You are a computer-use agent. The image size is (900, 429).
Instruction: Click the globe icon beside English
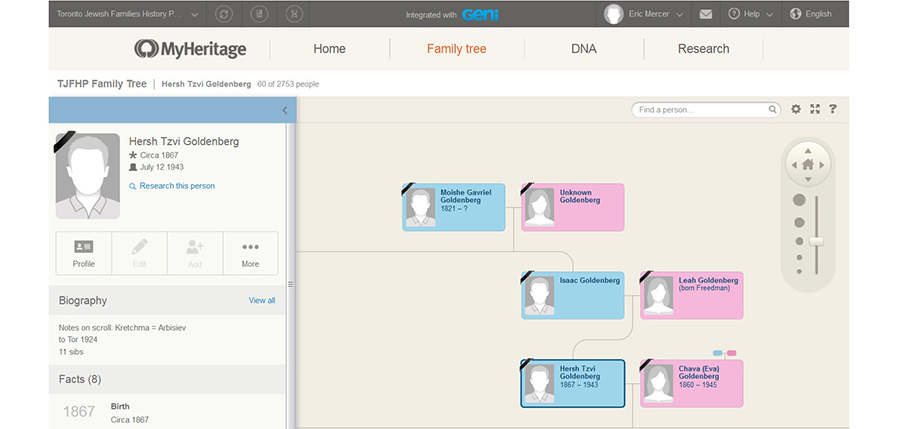(796, 14)
